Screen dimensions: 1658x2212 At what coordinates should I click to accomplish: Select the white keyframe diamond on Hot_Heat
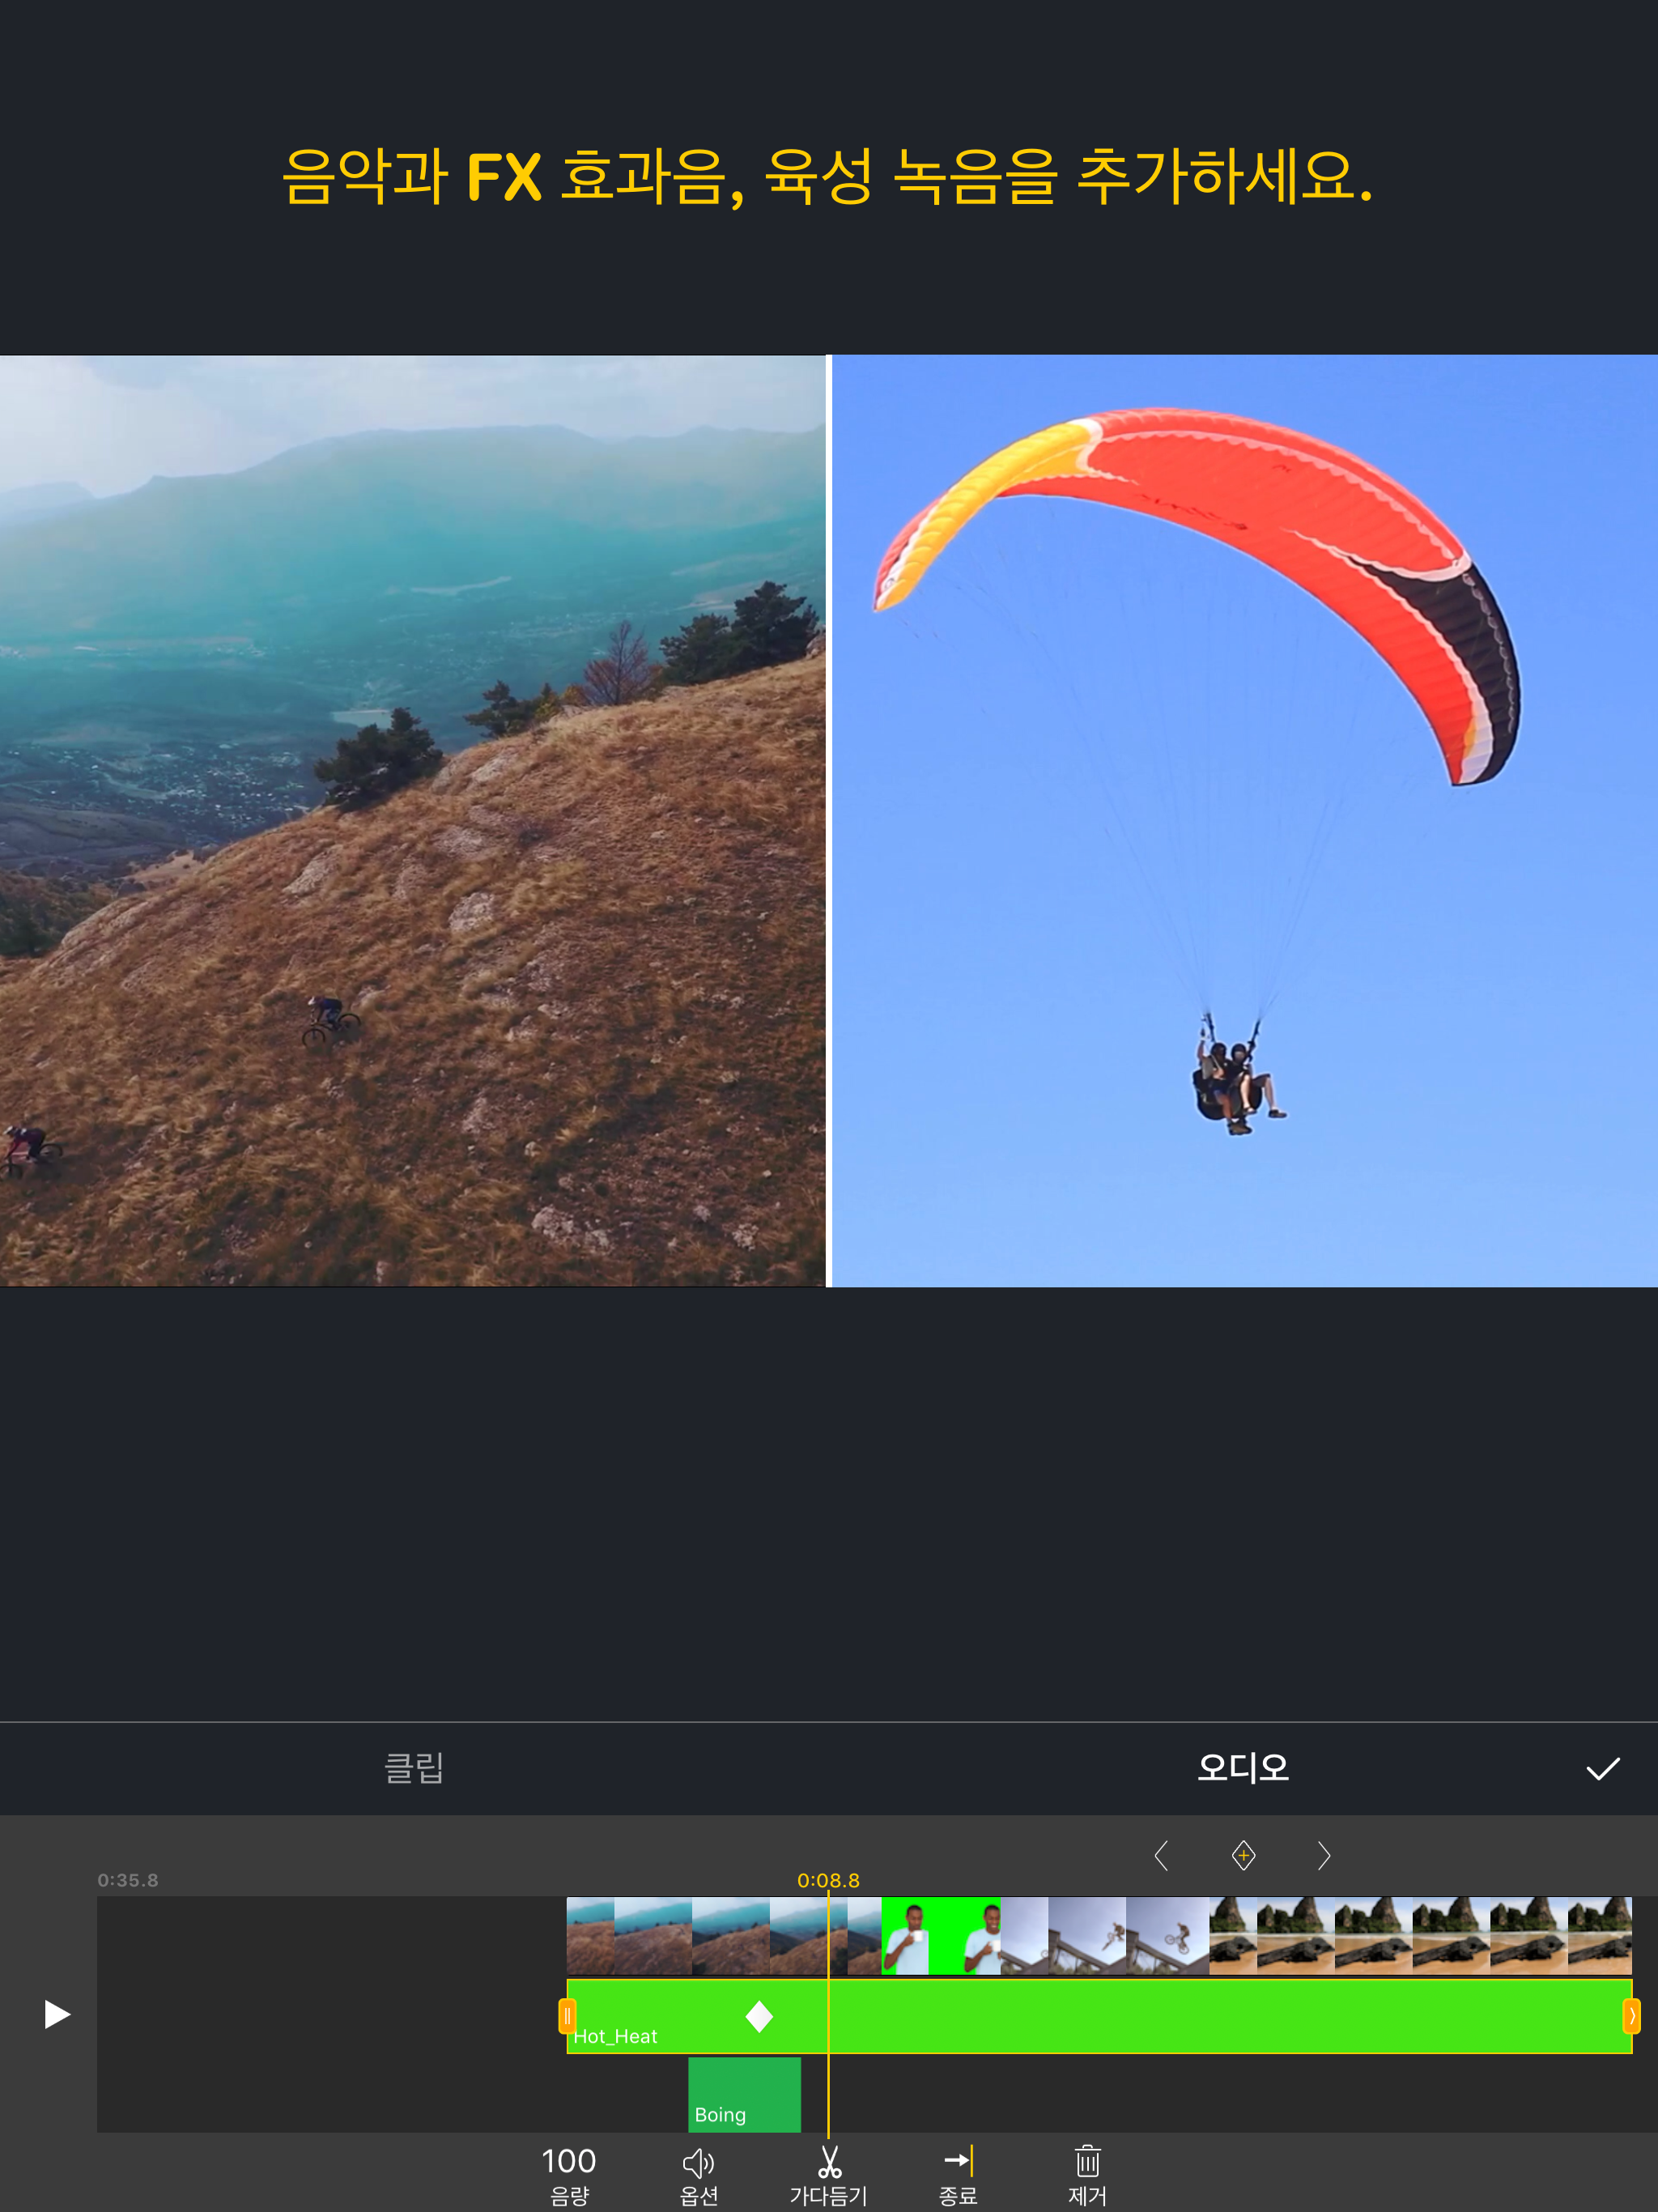(x=759, y=2016)
